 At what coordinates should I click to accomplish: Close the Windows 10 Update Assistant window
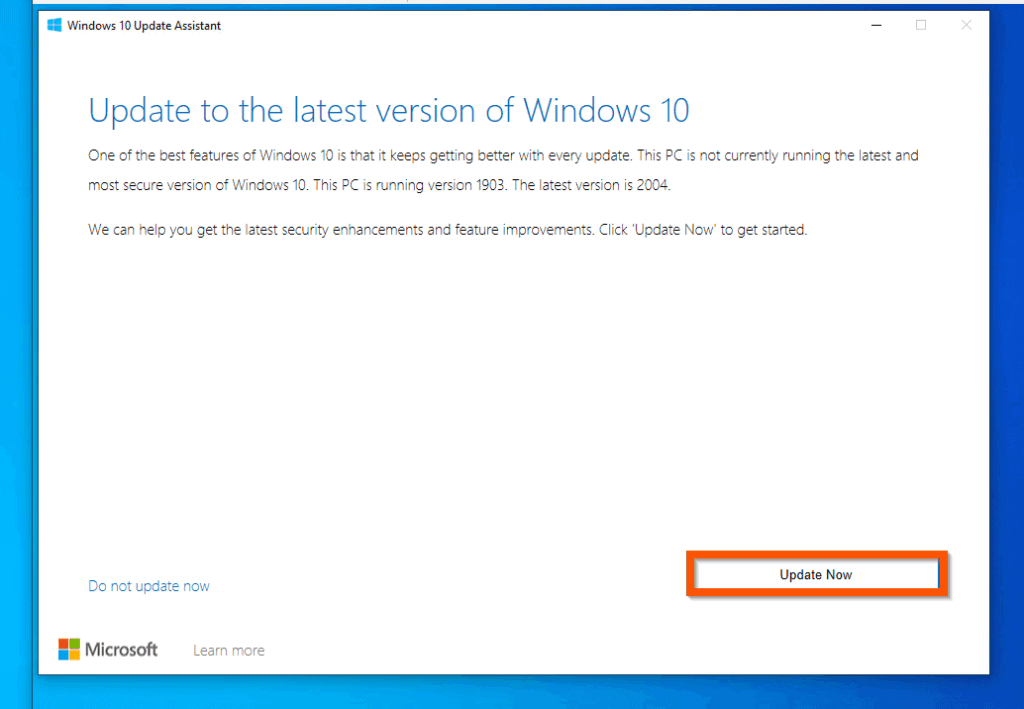click(966, 24)
